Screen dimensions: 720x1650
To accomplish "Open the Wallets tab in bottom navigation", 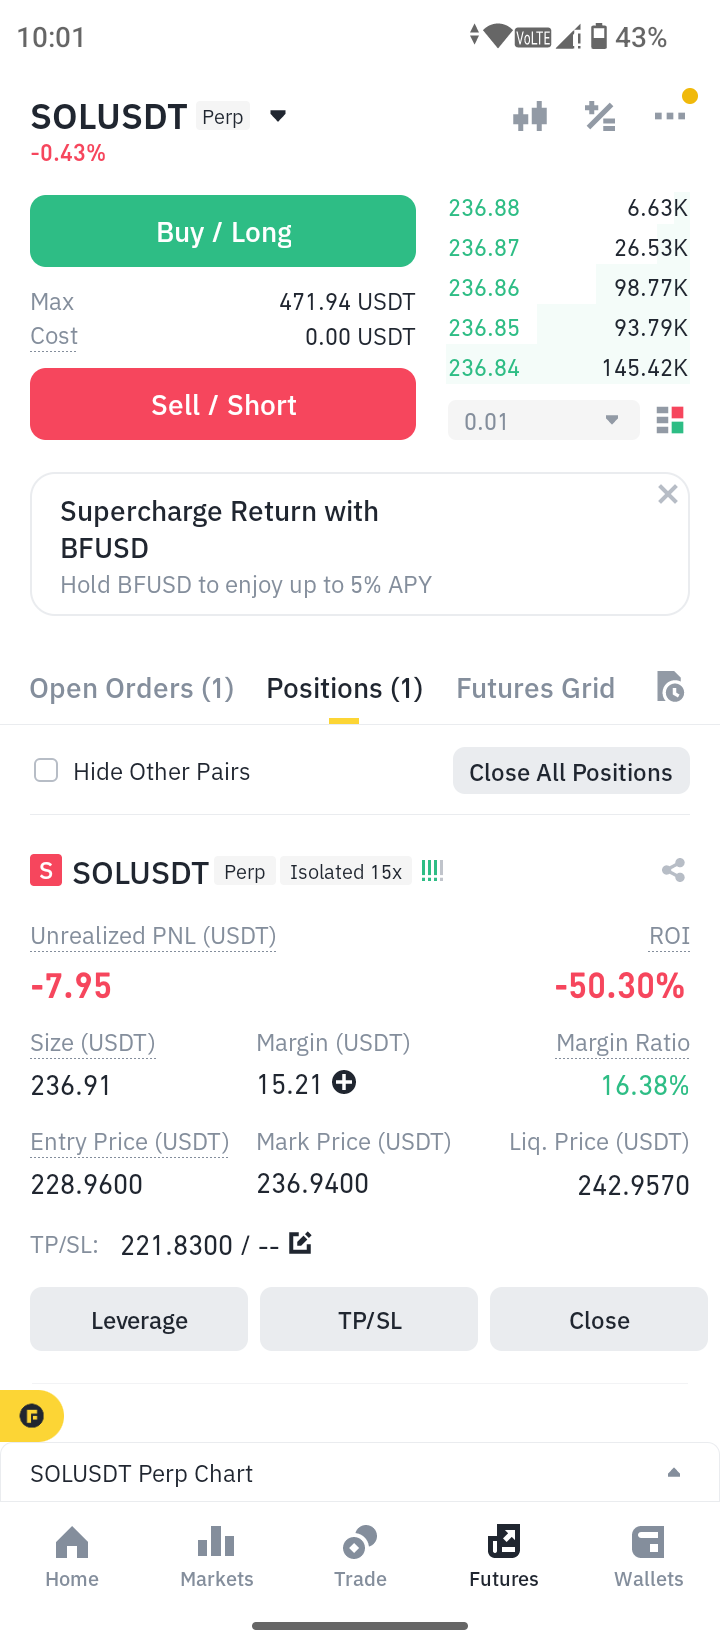I will (x=648, y=1556).
